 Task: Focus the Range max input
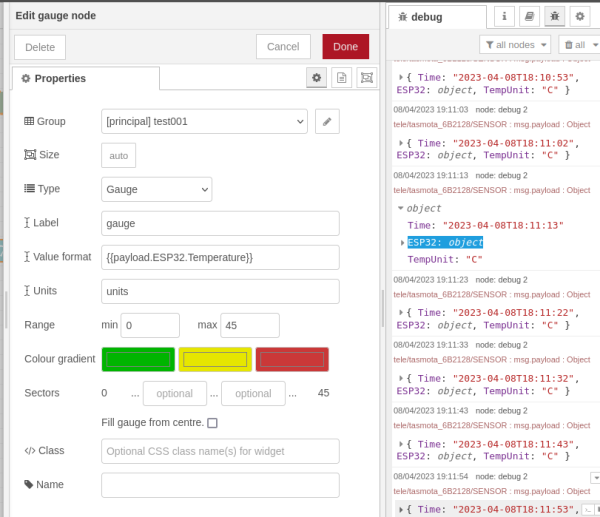tap(250, 326)
